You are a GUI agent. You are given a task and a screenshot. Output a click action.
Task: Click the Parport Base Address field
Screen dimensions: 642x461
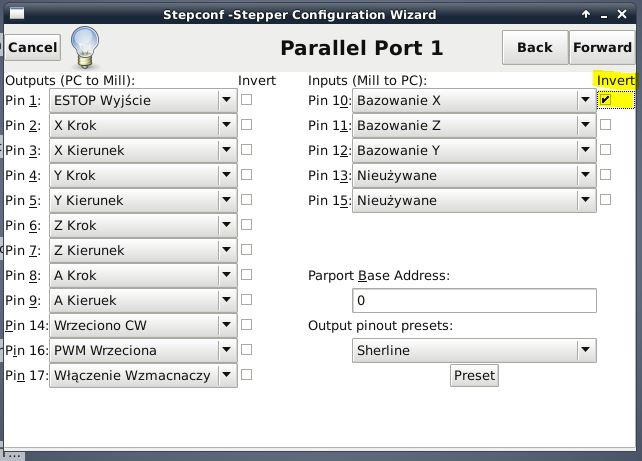[474, 301]
